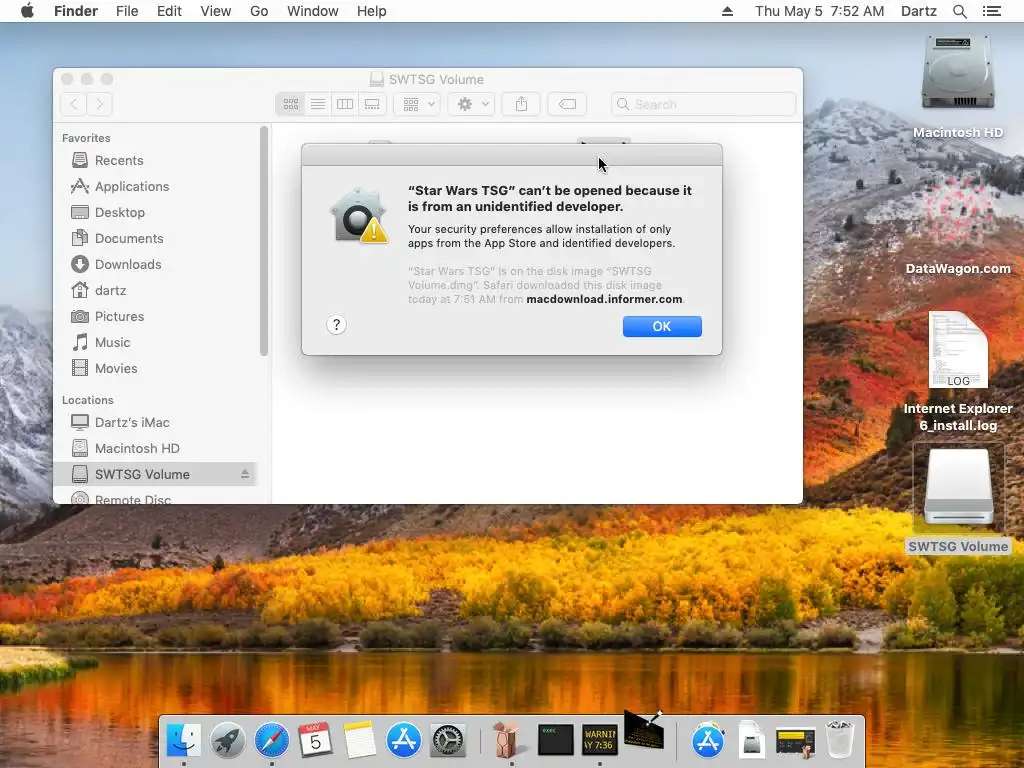Click the date and time in the menu bar
This screenshot has width=1024, height=768.
(820, 11)
